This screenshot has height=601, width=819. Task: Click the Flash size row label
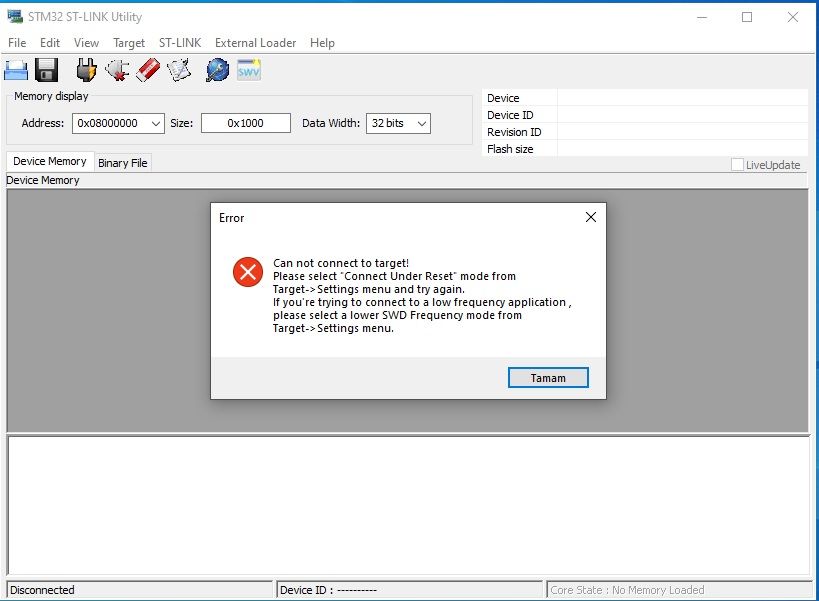pyautogui.click(x=510, y=149)
